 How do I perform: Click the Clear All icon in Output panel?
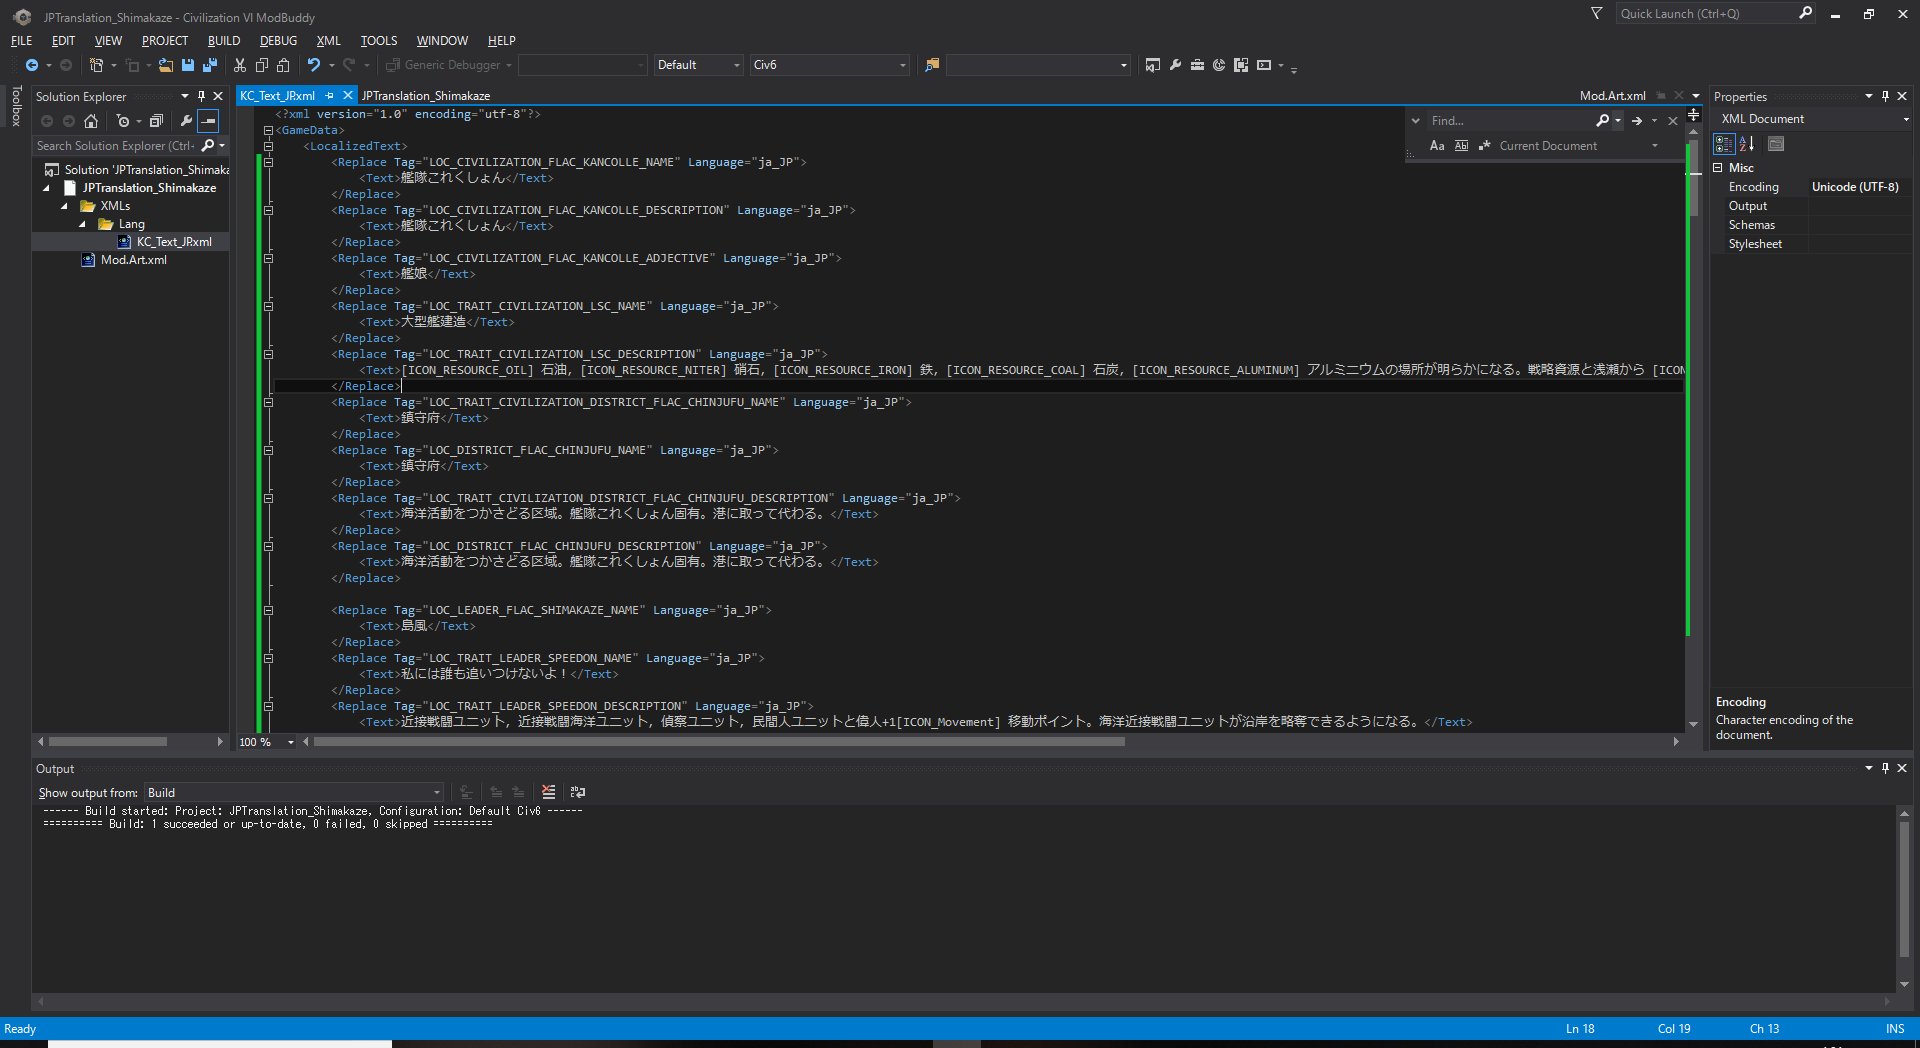point(549,792)
